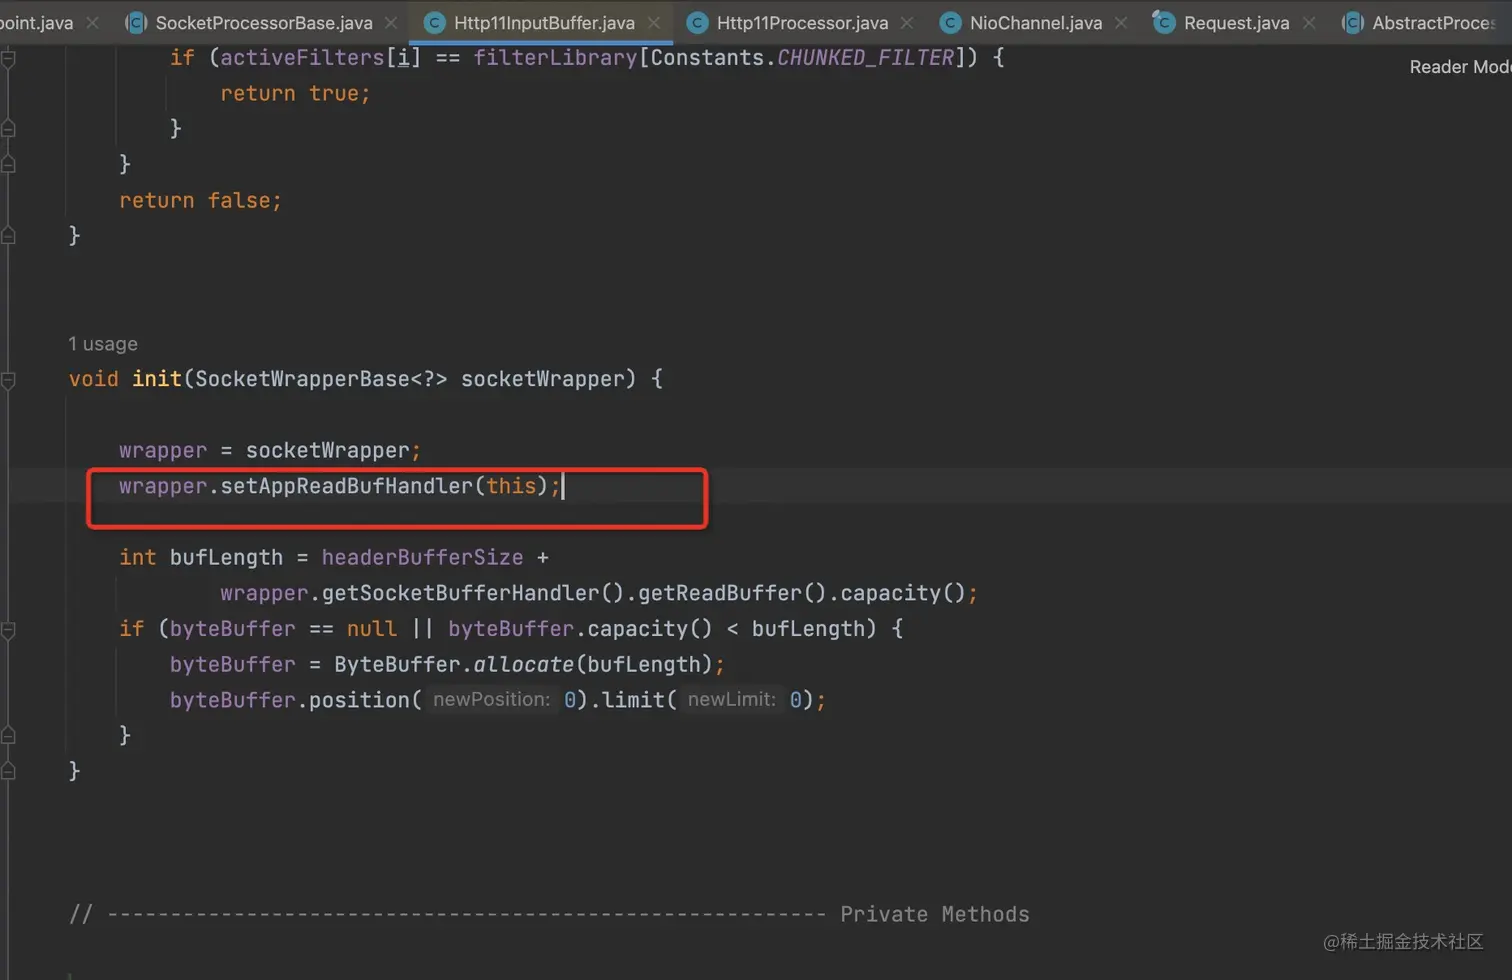
Task: Close the partially visible oint.java tab
Action: pyautogui.click(x=92, y=22)
